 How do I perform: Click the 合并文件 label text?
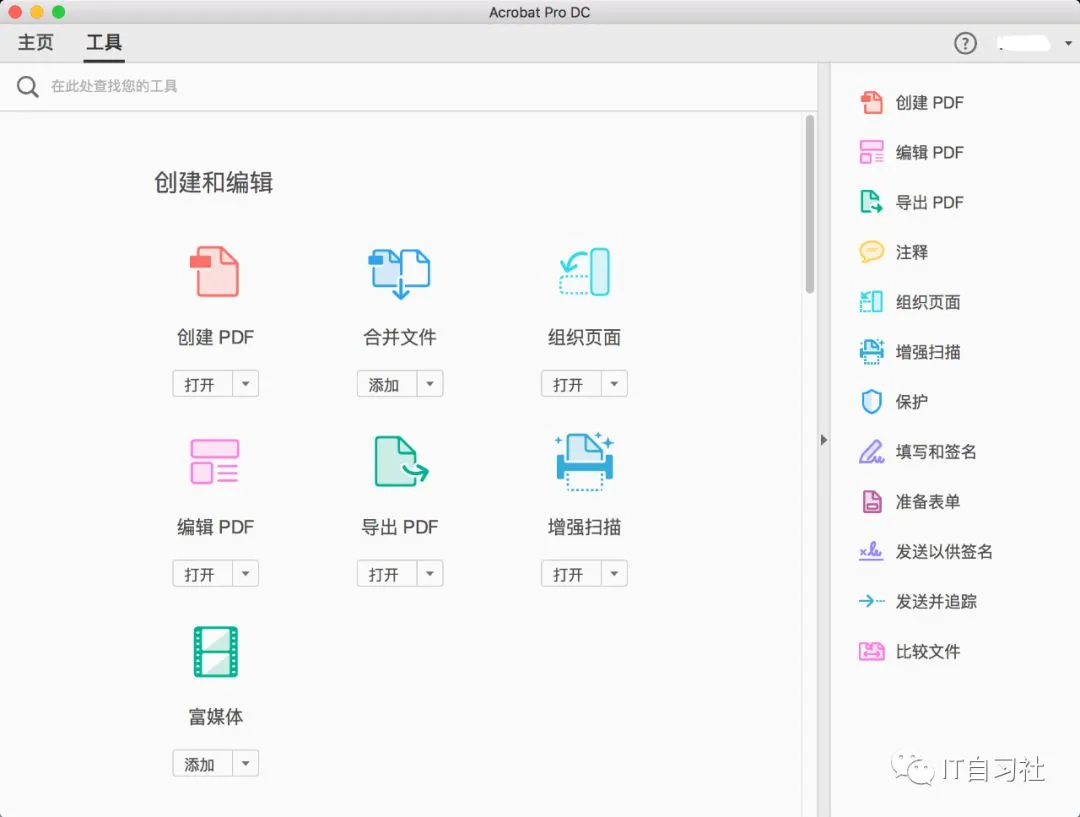[x=399, y=337]
